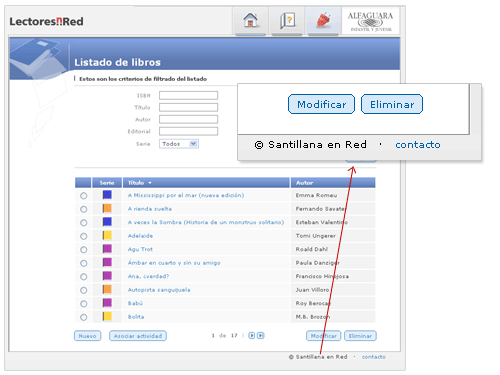Select radio for A rienda suelta
The width and height of the screenshot is (500, 375).
[x=84, y=209]
